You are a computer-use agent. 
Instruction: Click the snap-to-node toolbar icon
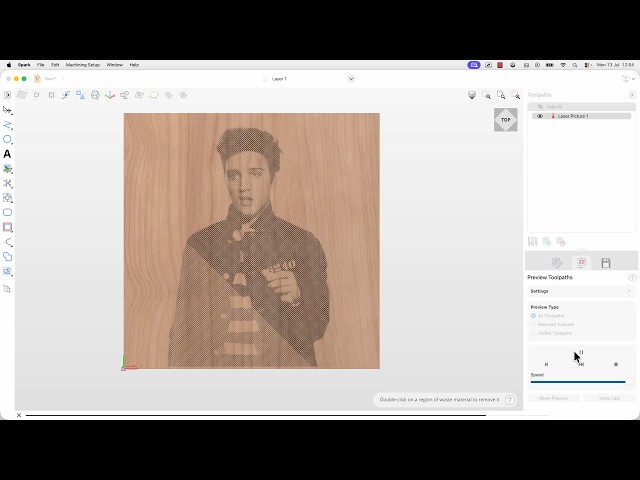pyautogui.click(x=66, y=95)
